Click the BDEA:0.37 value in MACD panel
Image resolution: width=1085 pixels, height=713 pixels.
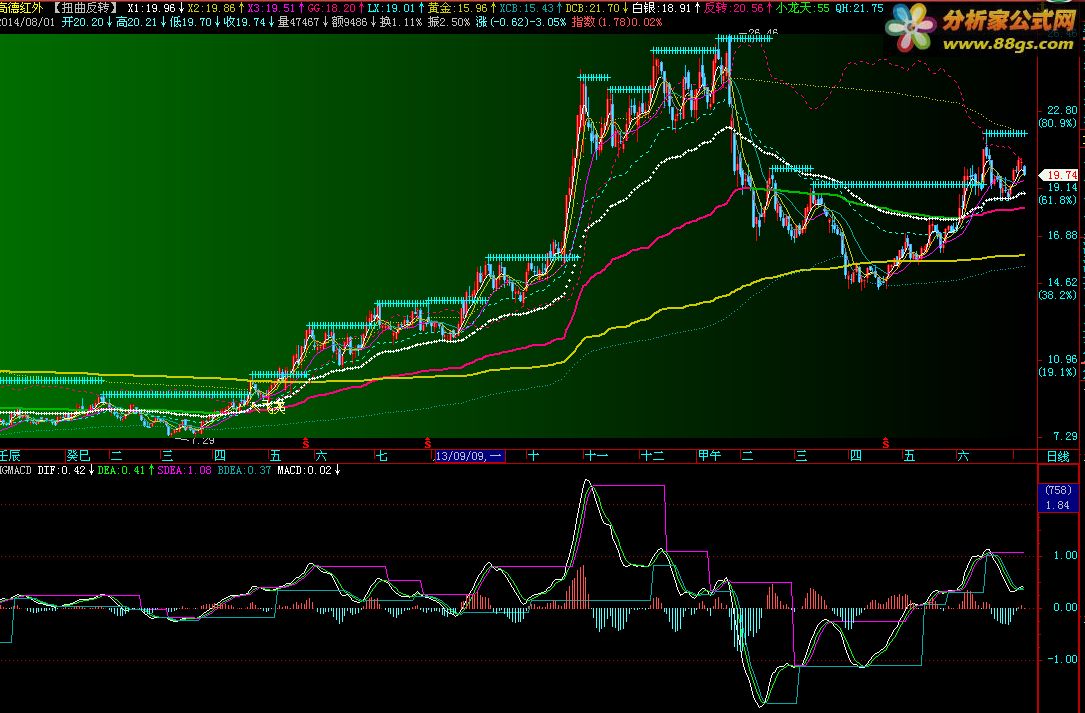244,470
